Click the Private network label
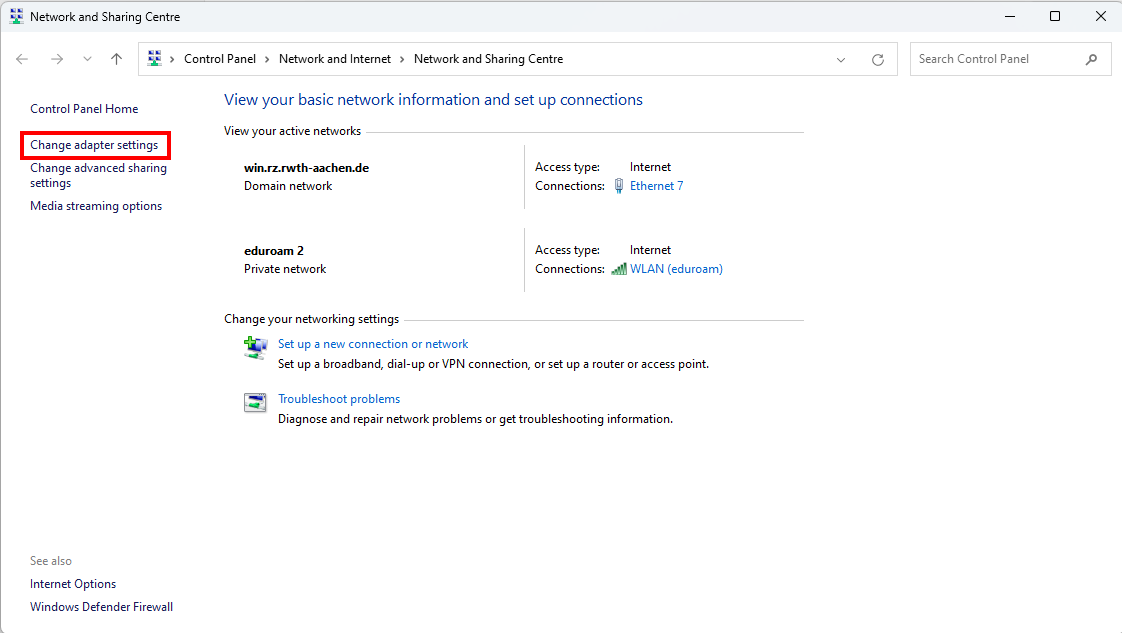 (285, 269)
